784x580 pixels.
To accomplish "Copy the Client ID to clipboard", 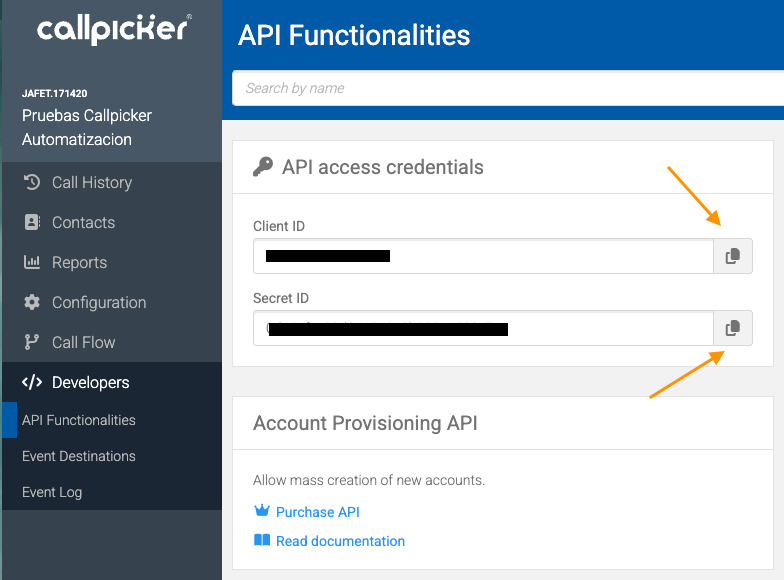I will tap(732, 256).
